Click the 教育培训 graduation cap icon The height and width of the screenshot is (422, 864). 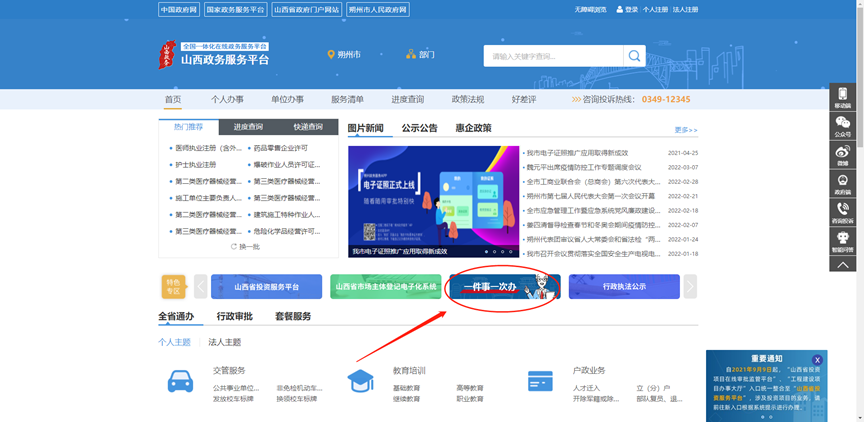point(360,381)
